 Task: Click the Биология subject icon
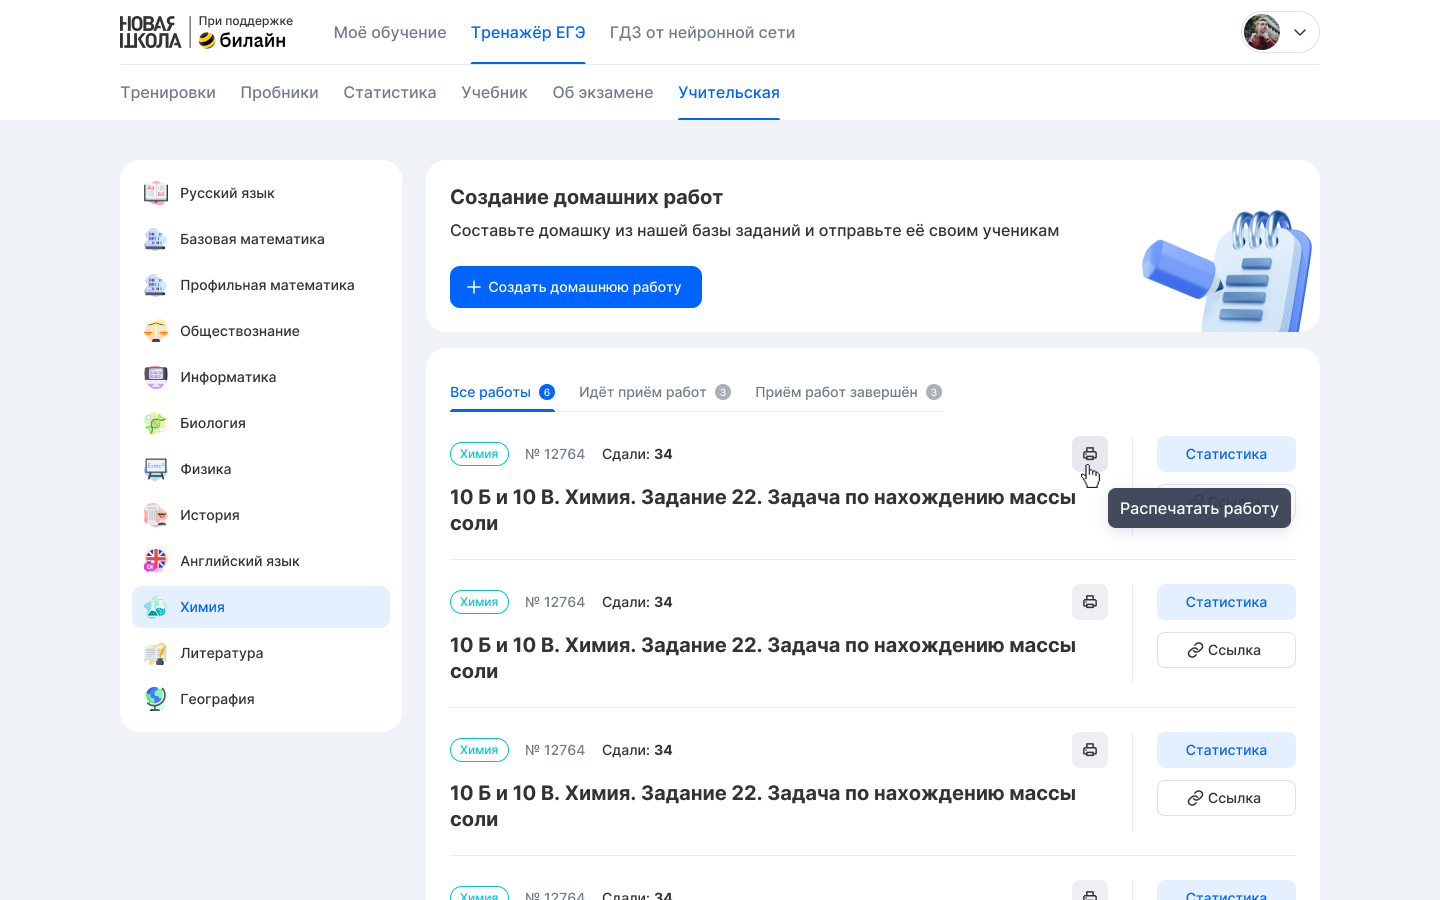coord(155,423)
